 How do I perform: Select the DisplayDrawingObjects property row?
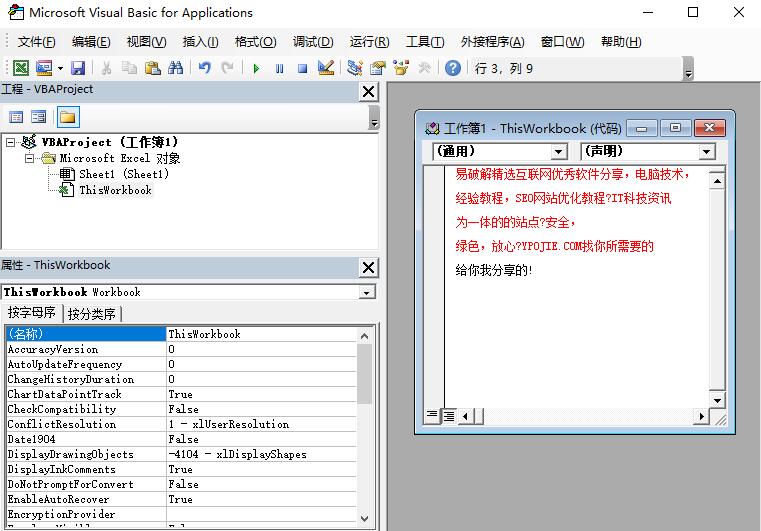click(x=181, y=454)
